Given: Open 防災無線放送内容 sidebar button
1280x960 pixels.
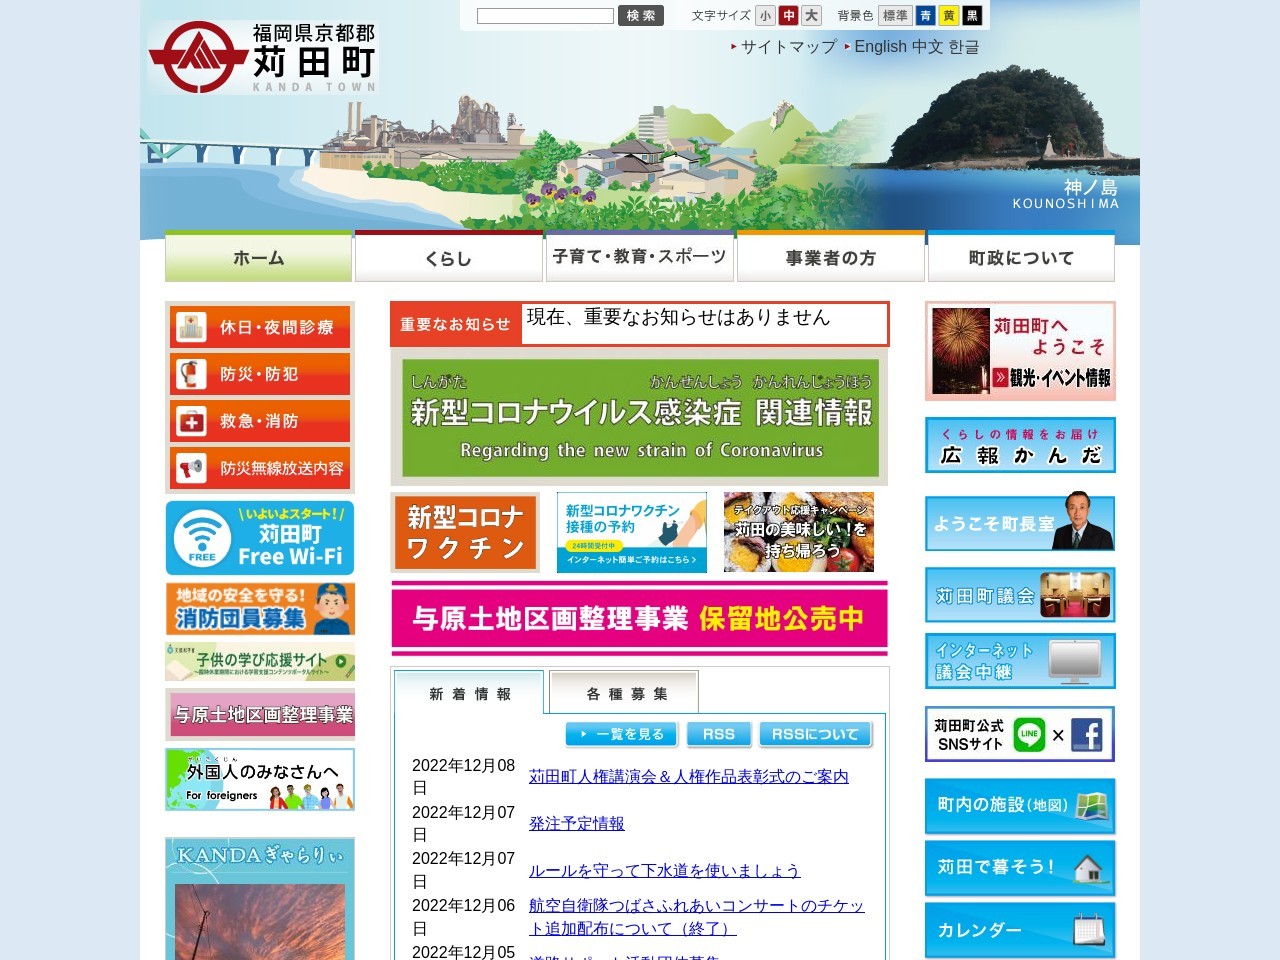Looking at the screenshot, I should coord(260,468).
